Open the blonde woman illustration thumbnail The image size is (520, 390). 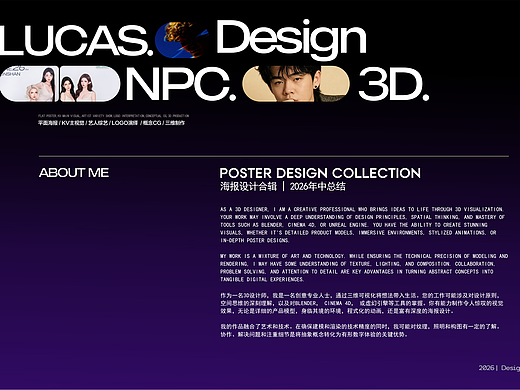pos(29,84)
